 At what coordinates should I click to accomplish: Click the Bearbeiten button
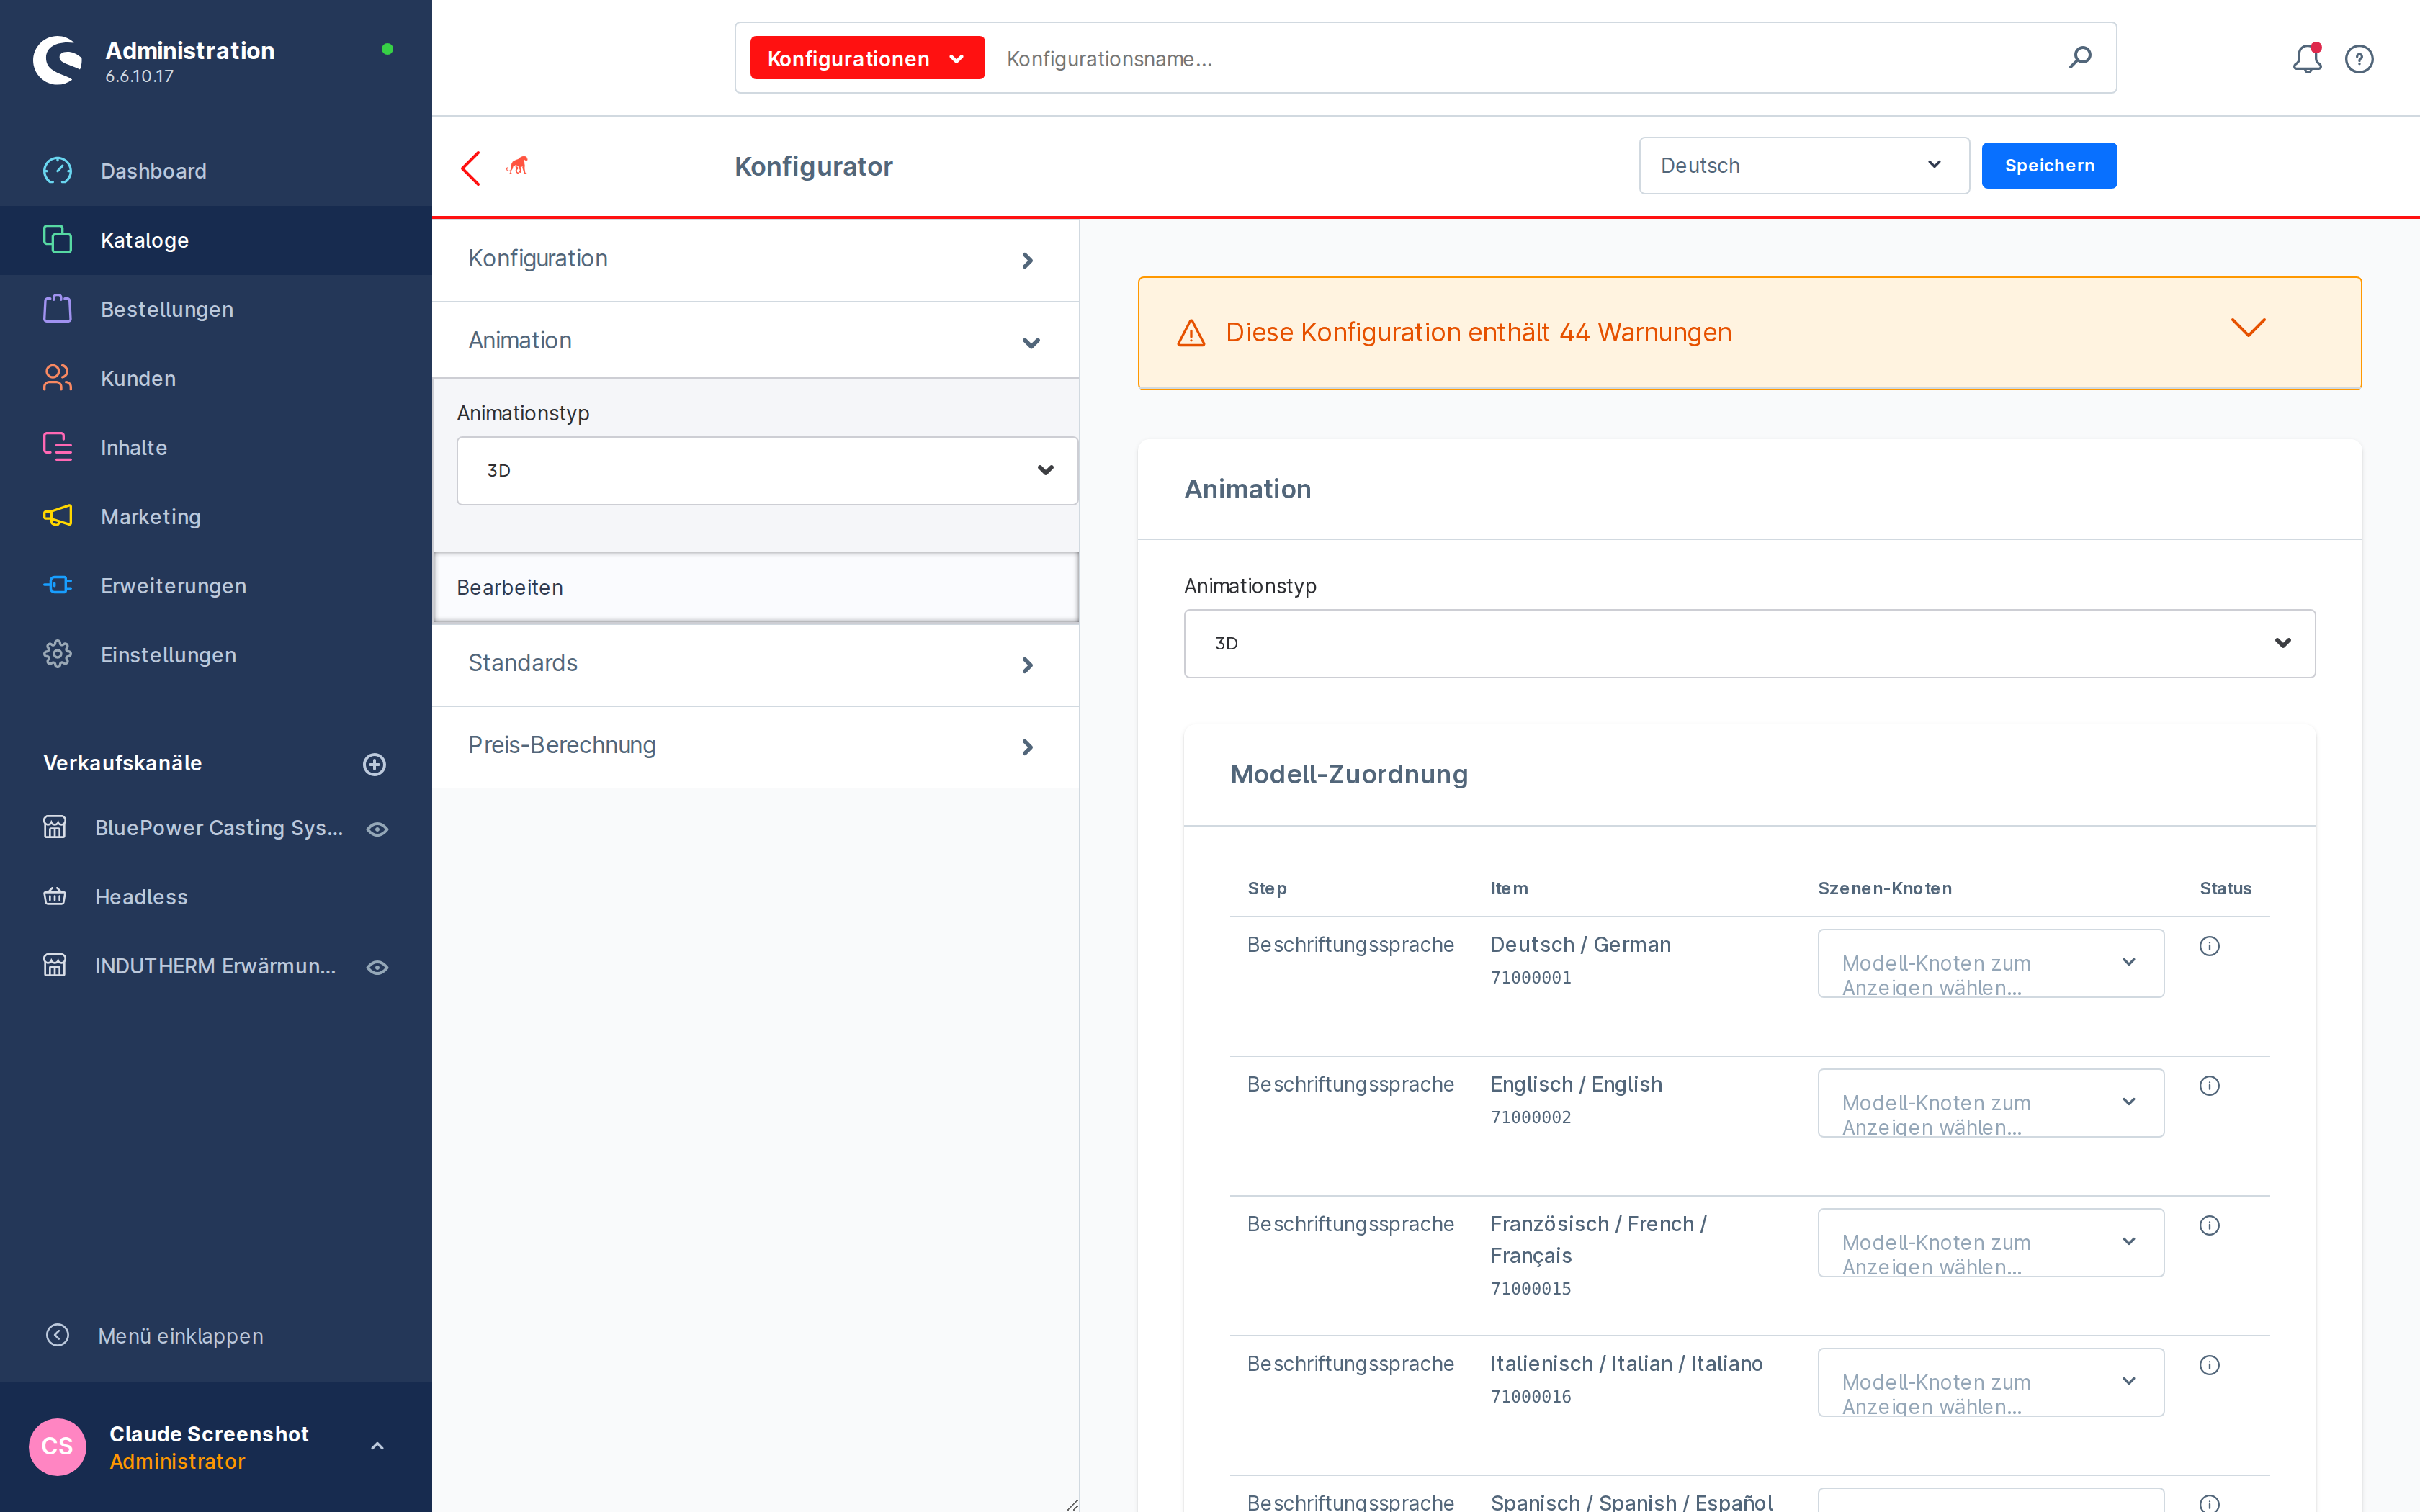point(755,587)
